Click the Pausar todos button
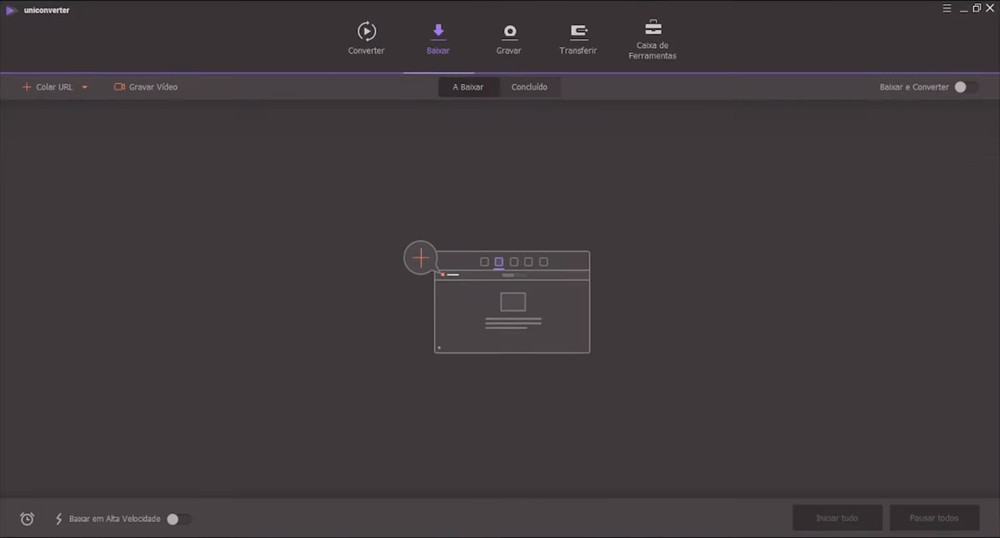 coord(934,518)
